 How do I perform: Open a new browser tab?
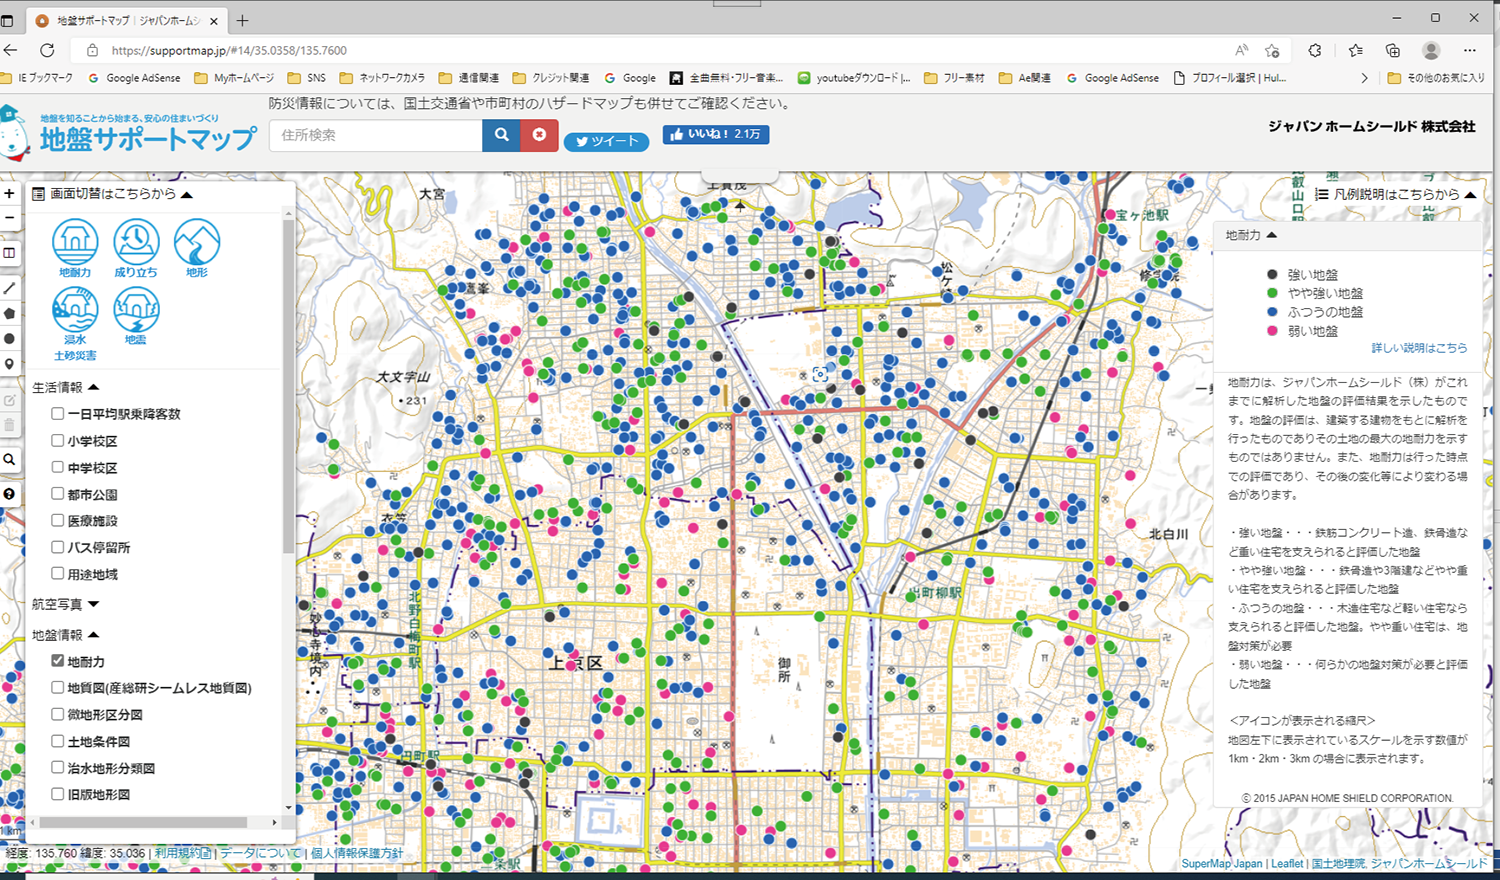pyautogui.click(x=243, y=20)
